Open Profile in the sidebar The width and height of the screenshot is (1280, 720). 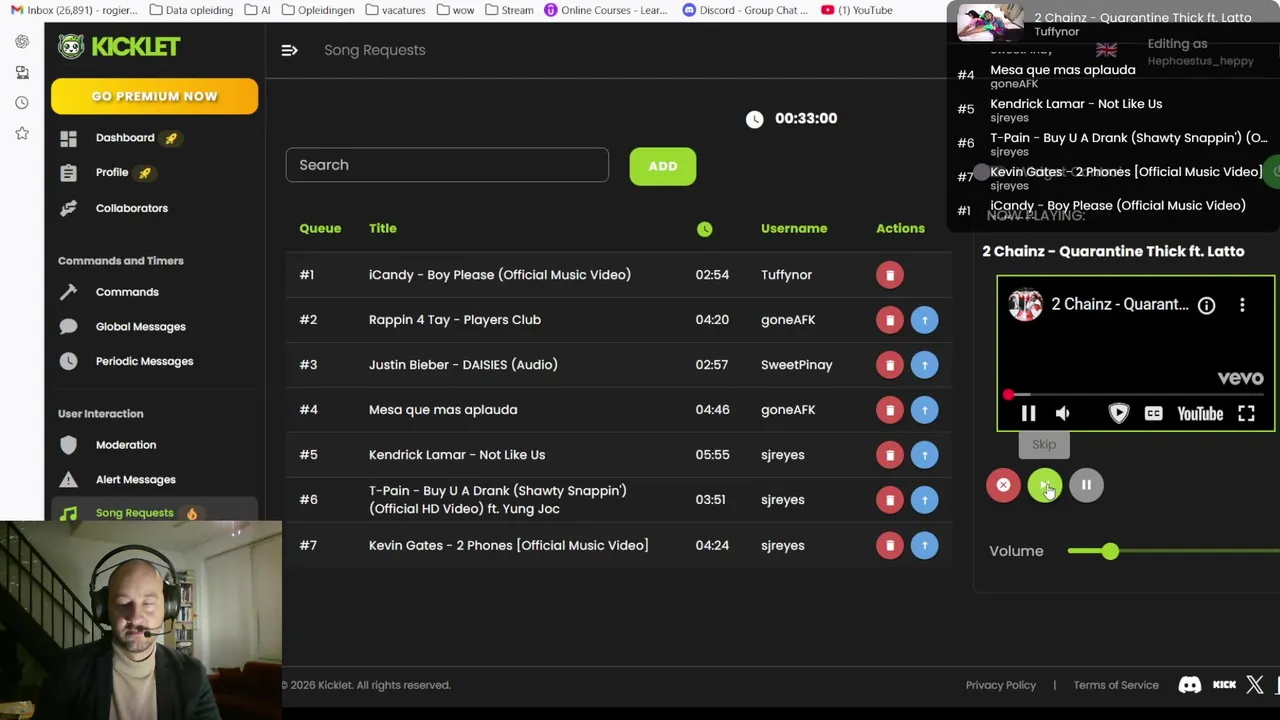(112, 172)
